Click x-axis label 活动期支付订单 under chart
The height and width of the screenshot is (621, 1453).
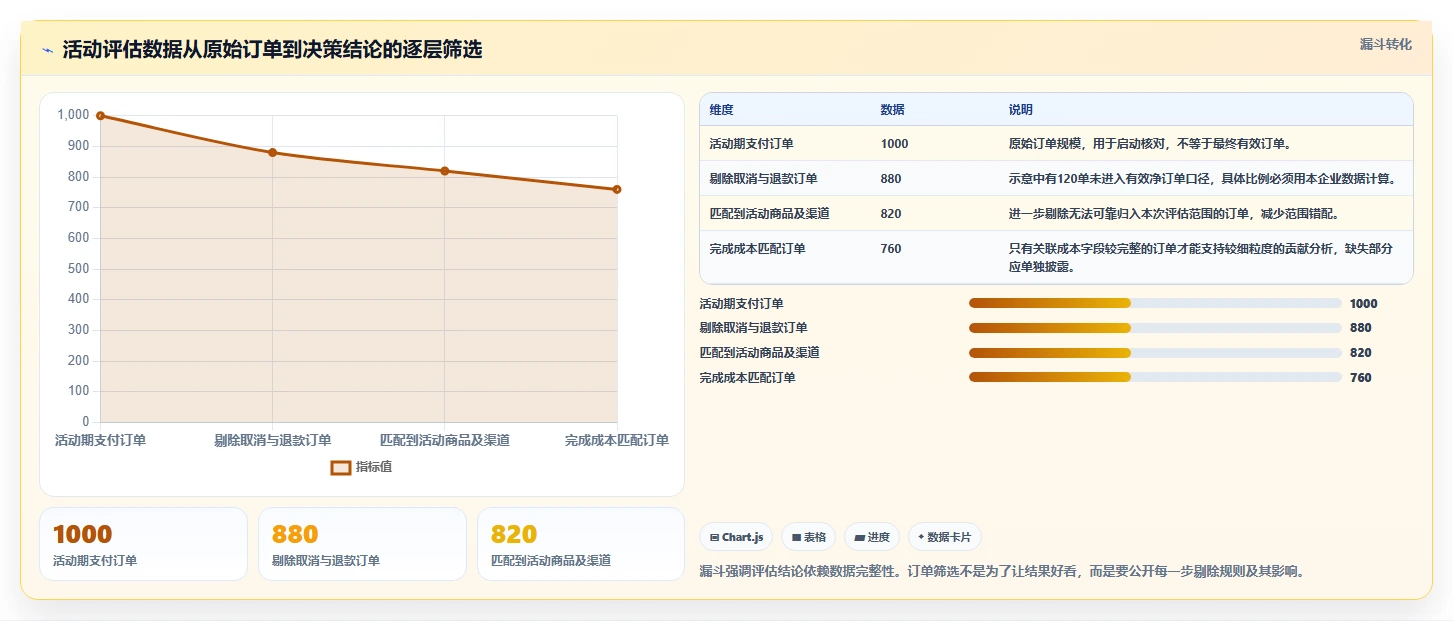tap(100, 440)
